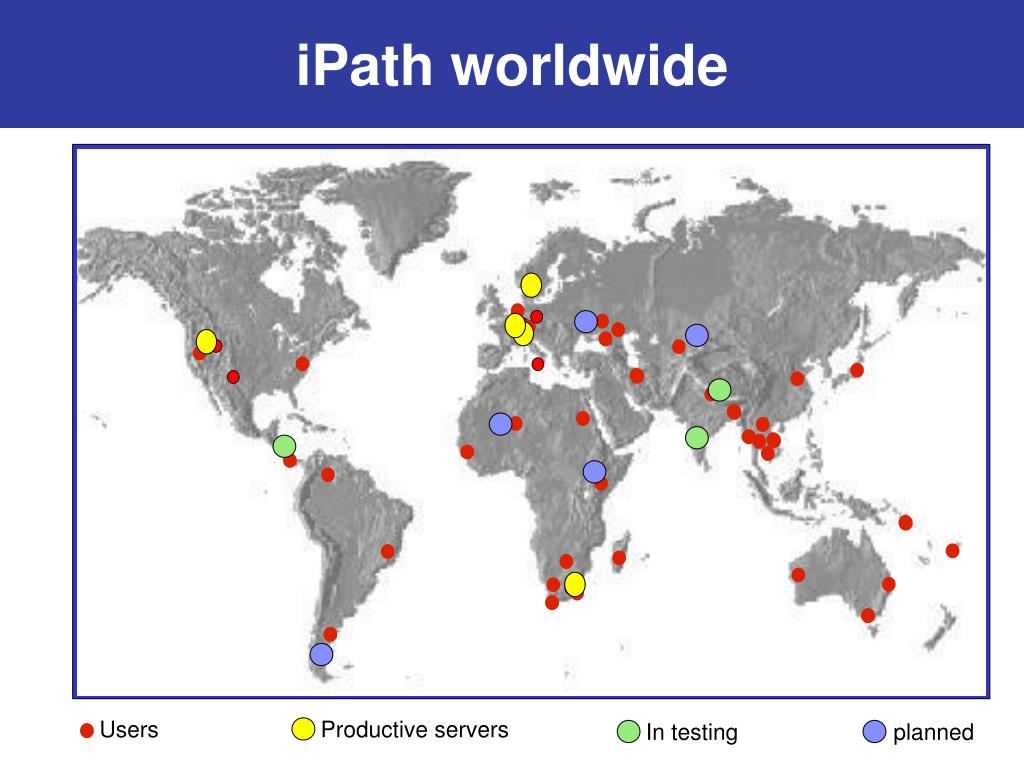Click the red user dot on West African coast
Image resolution: width=1024 pixels, height=768 pixels.
point(467,451)
